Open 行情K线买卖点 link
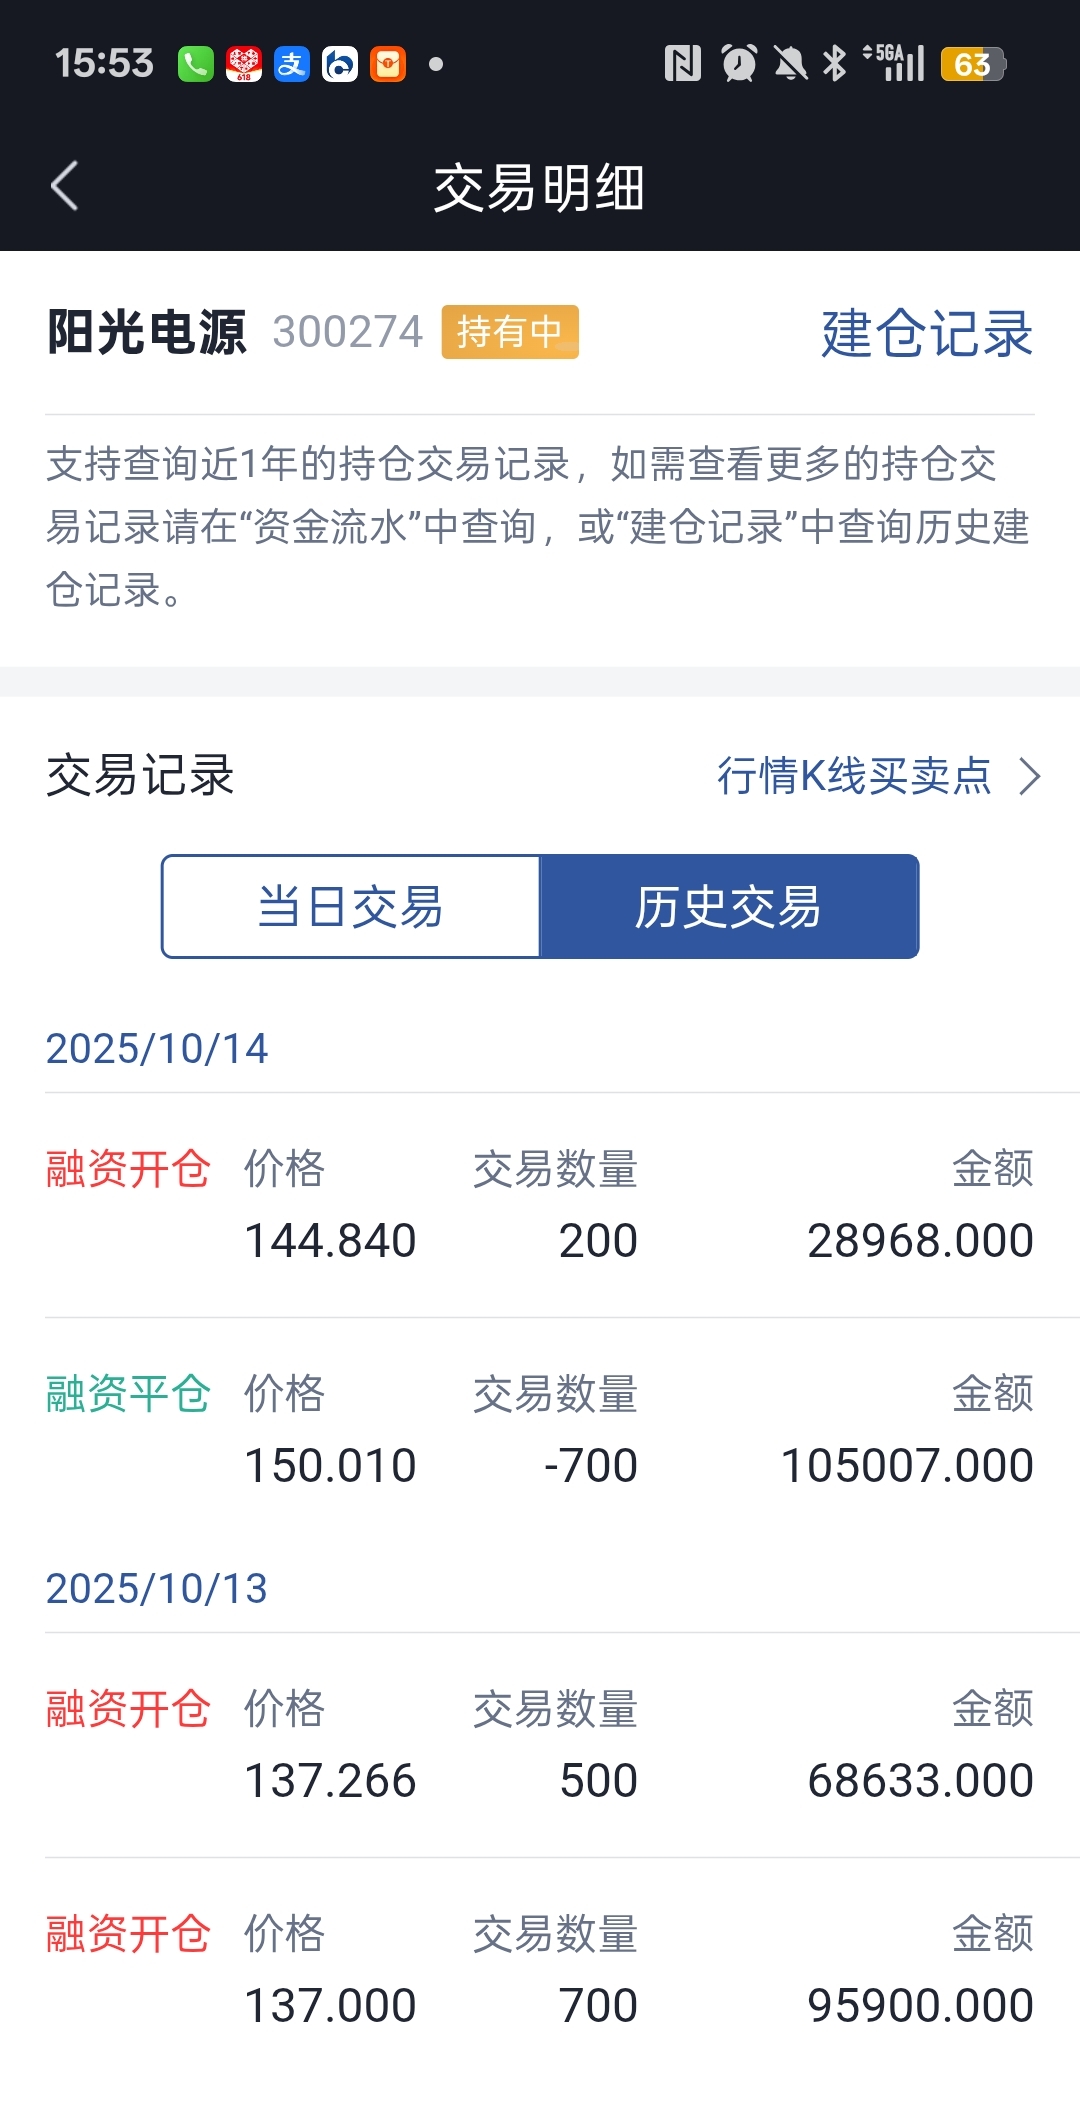 coord(854,776)
